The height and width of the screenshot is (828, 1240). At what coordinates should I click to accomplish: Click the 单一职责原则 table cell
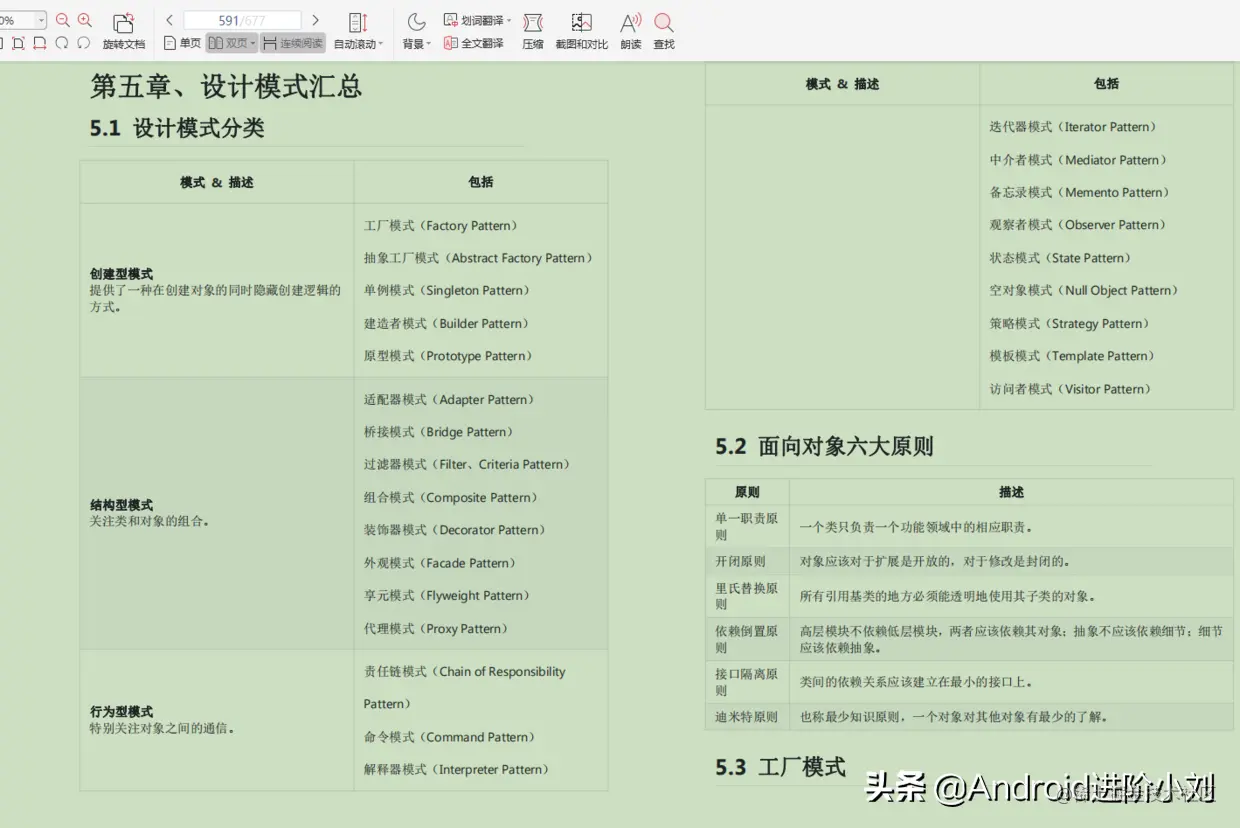tap(747, 526)
